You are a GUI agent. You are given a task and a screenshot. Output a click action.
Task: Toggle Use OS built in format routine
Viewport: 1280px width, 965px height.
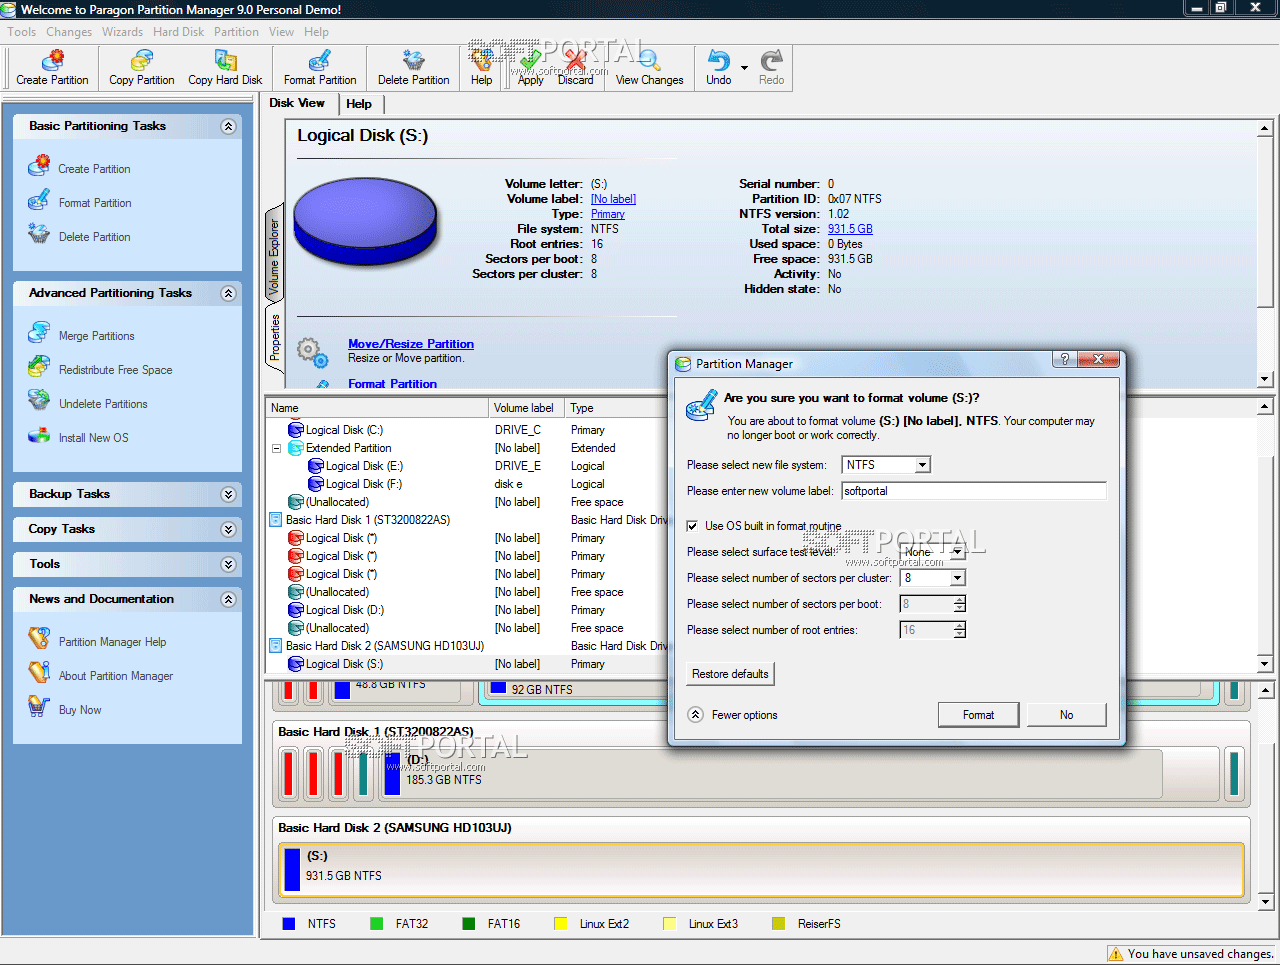[x=692, y=526]
